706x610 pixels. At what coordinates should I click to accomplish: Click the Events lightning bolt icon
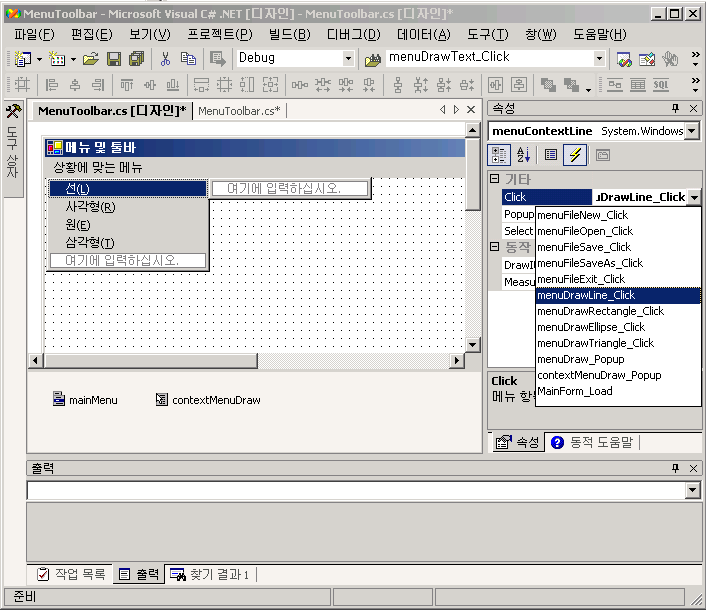576,155
